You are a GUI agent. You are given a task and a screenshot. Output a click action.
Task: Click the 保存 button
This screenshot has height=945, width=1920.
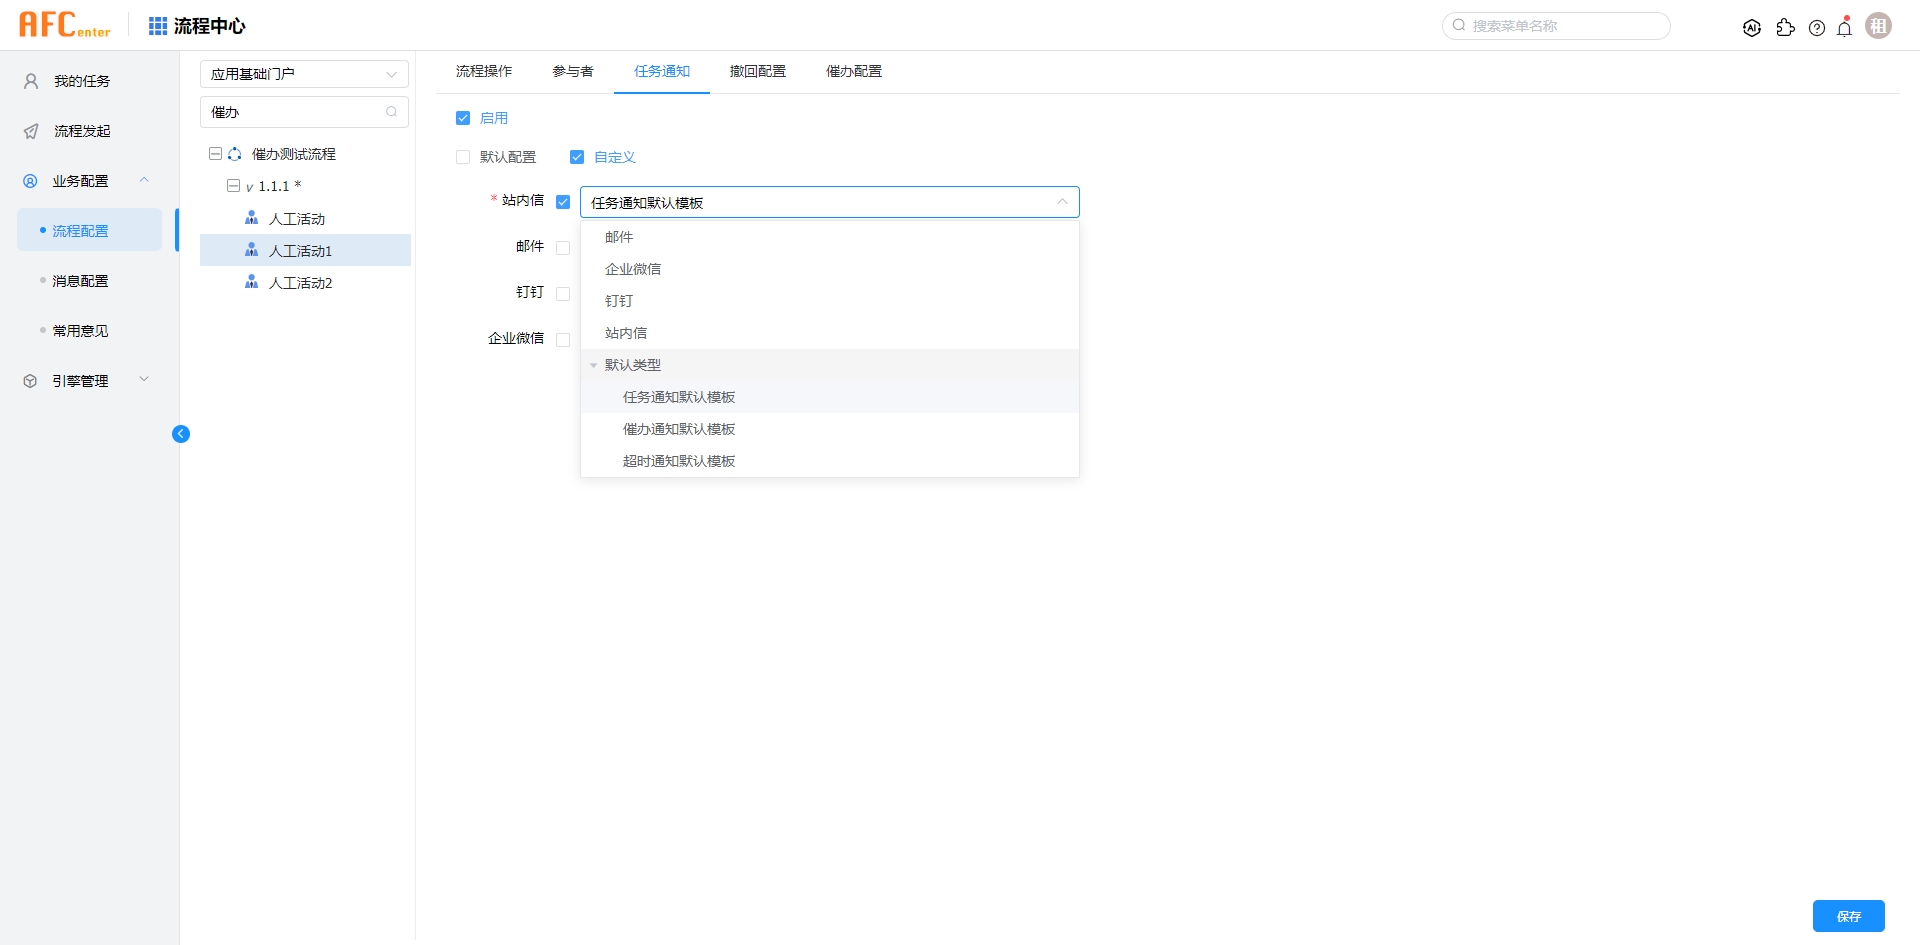tap(1848, 916)
